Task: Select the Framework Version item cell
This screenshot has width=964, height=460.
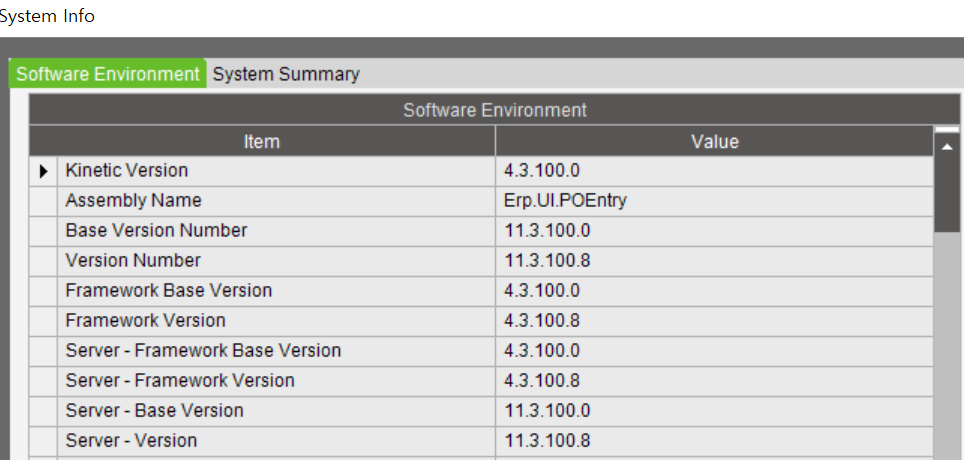Action: coord(276,321)
